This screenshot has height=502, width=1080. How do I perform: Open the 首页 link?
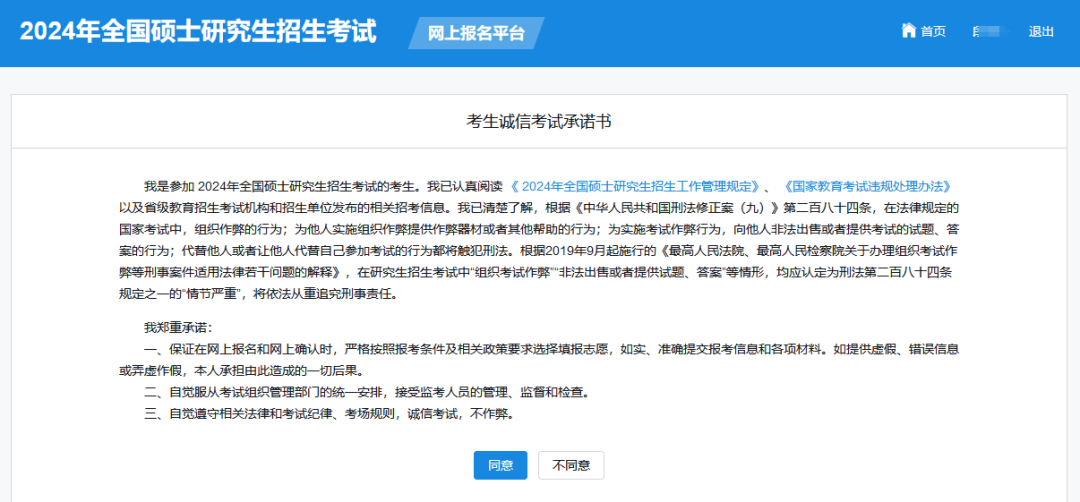pyautogui.click(x=933, y=32)
